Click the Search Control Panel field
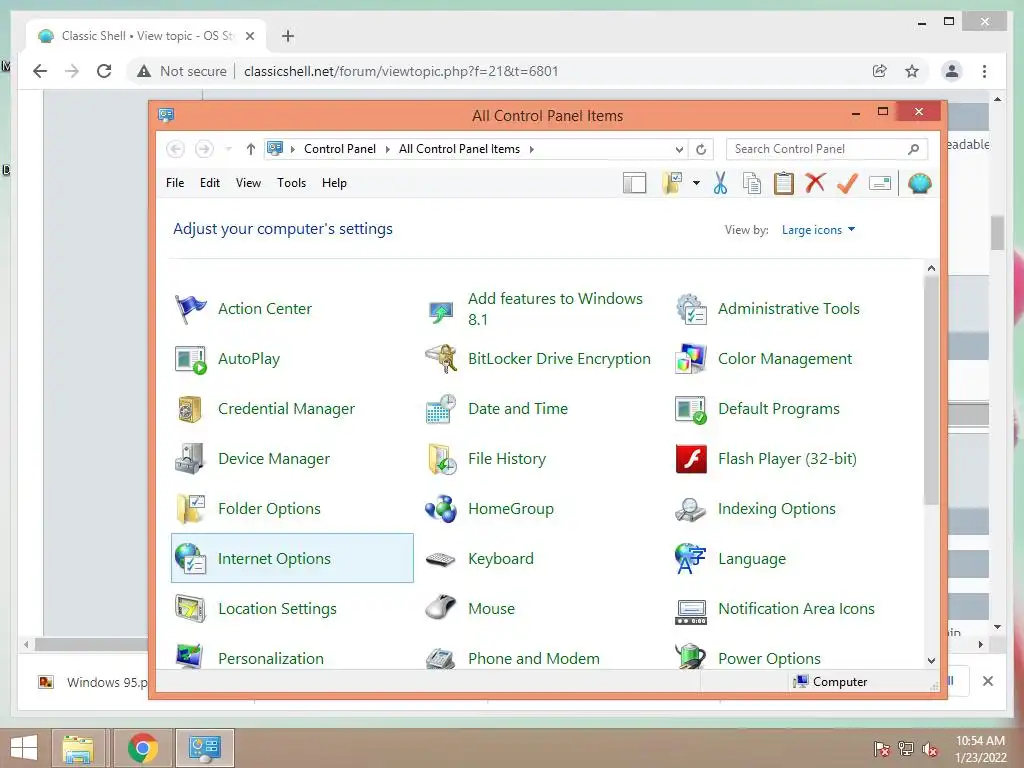This screenshot has height=768, width=1024. (x=827, y=150)
